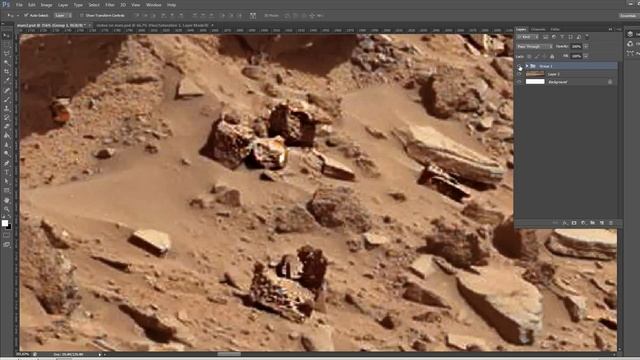Open the Essentials workspace dropdown

point(628,16)
